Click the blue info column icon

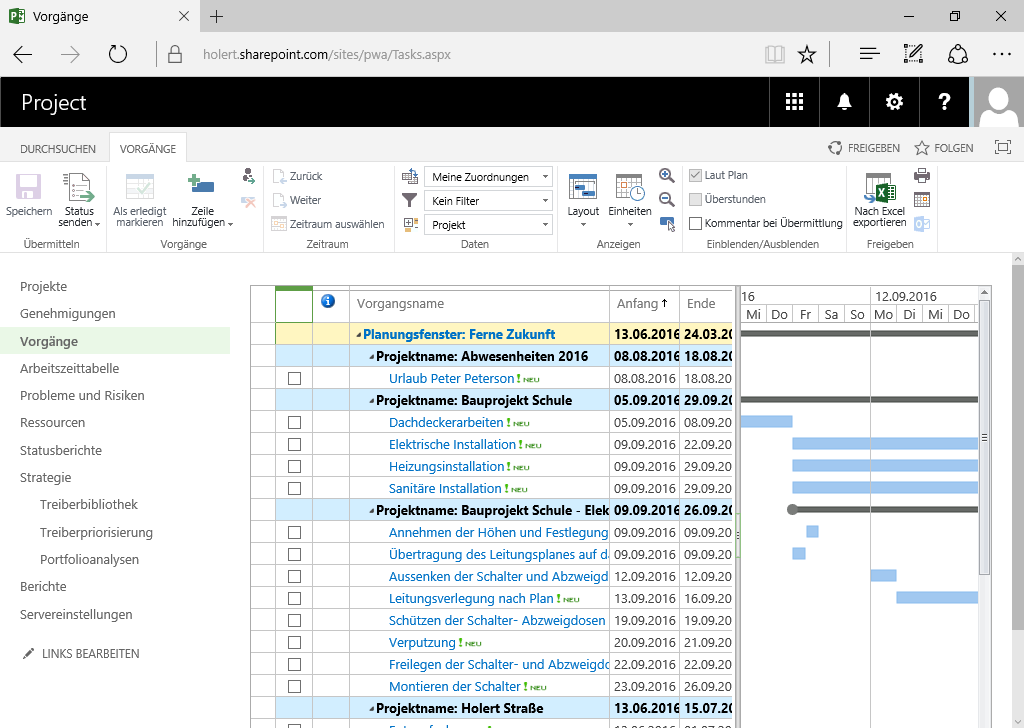point(328,301)
